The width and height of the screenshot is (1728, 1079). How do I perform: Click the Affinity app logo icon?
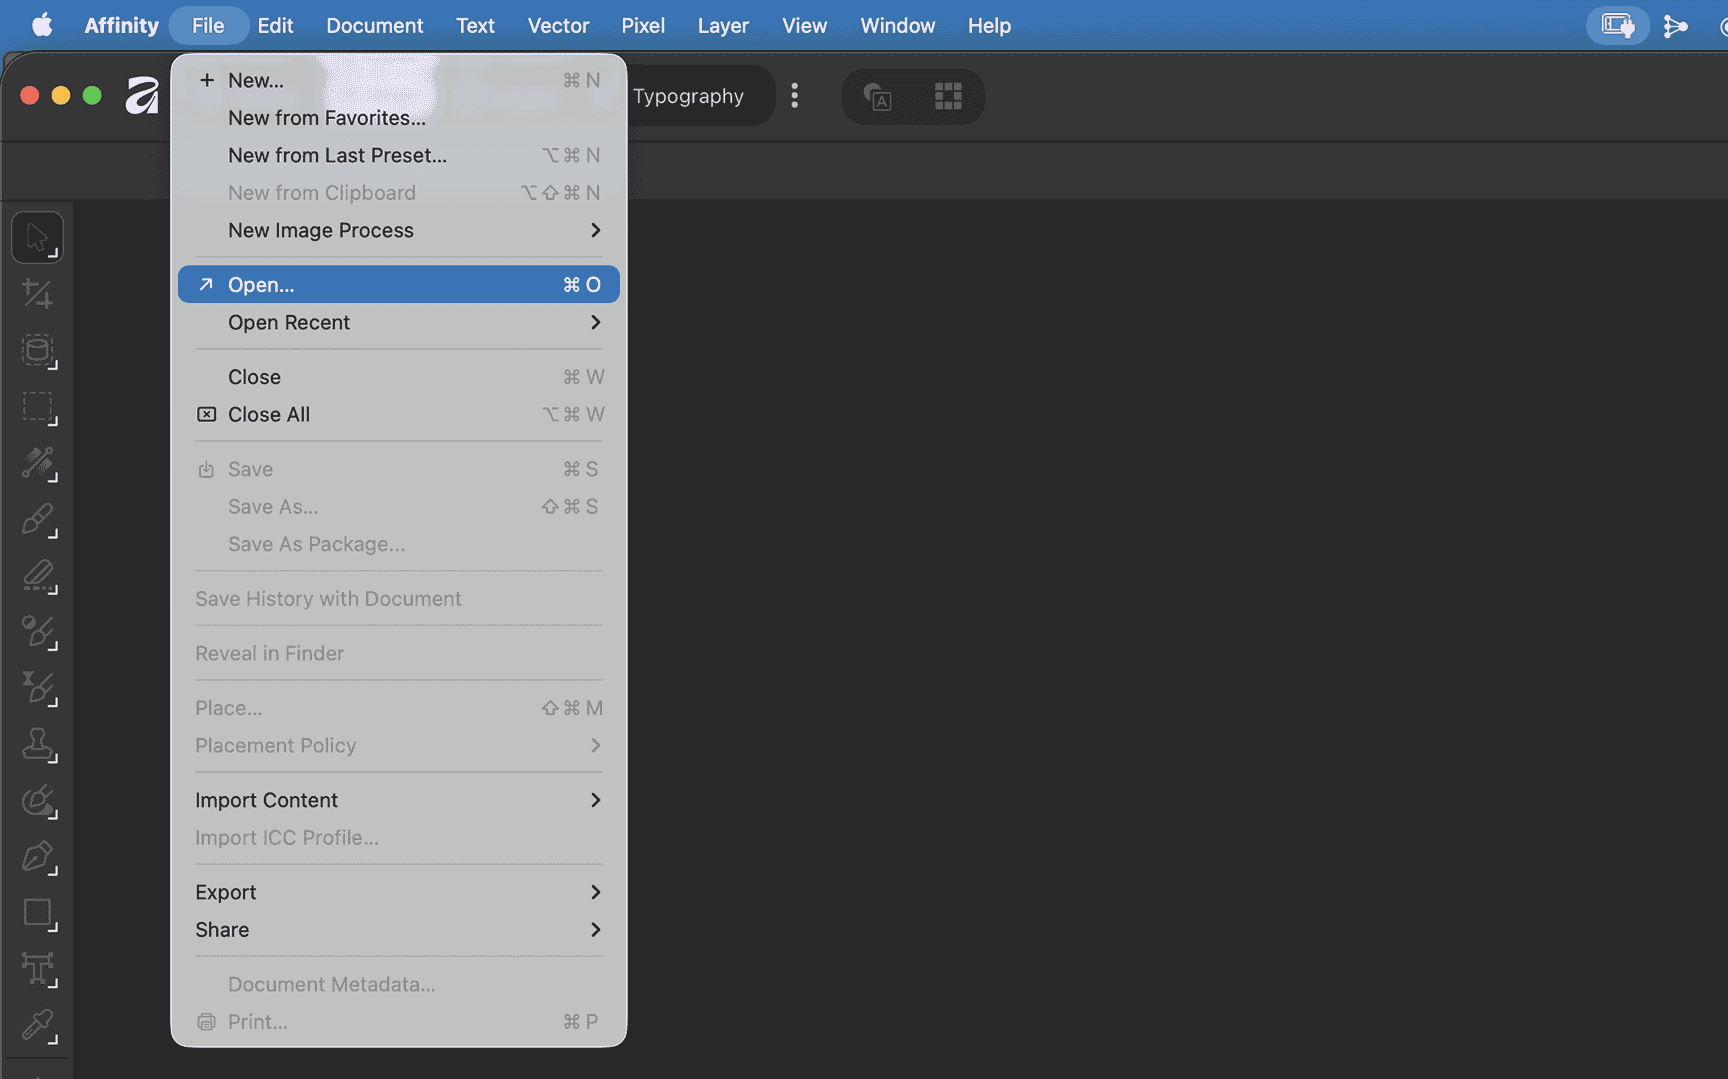tap(142, 96)
